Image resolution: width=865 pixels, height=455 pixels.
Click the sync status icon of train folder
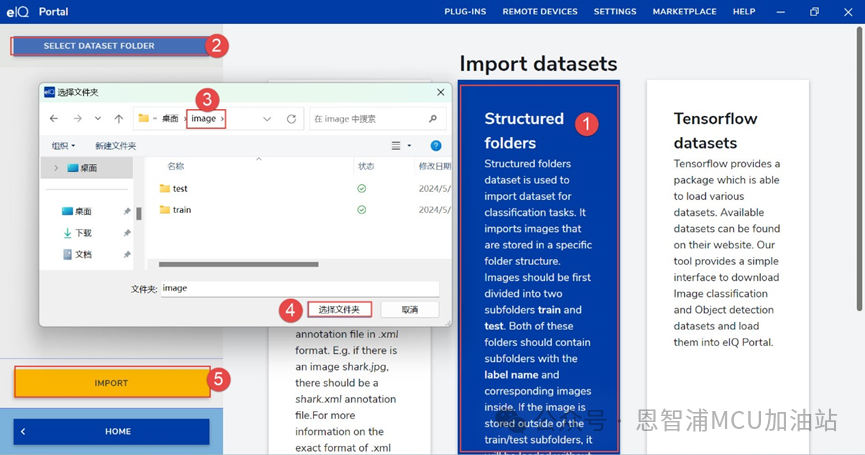(x=361, y=210)
